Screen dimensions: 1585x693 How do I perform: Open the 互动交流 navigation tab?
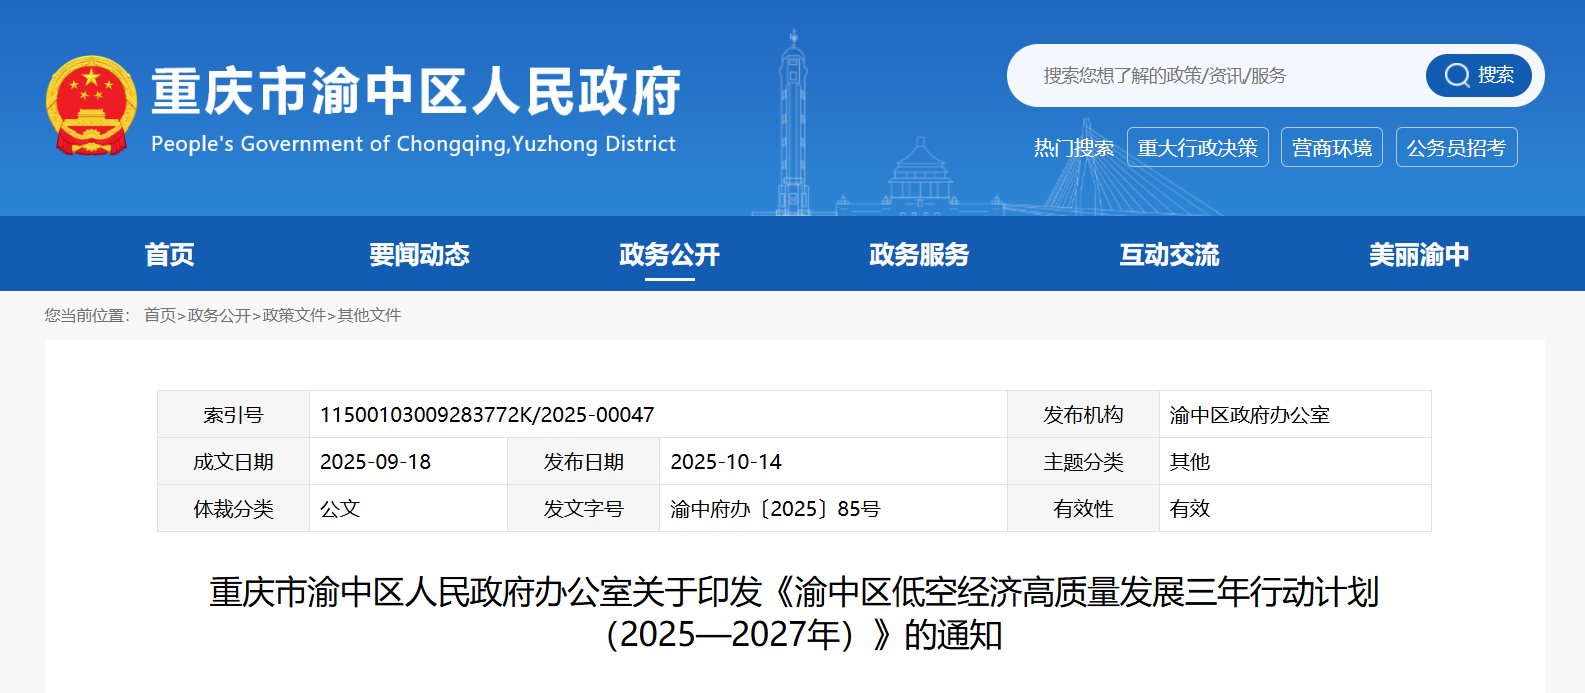point(1169,255)
